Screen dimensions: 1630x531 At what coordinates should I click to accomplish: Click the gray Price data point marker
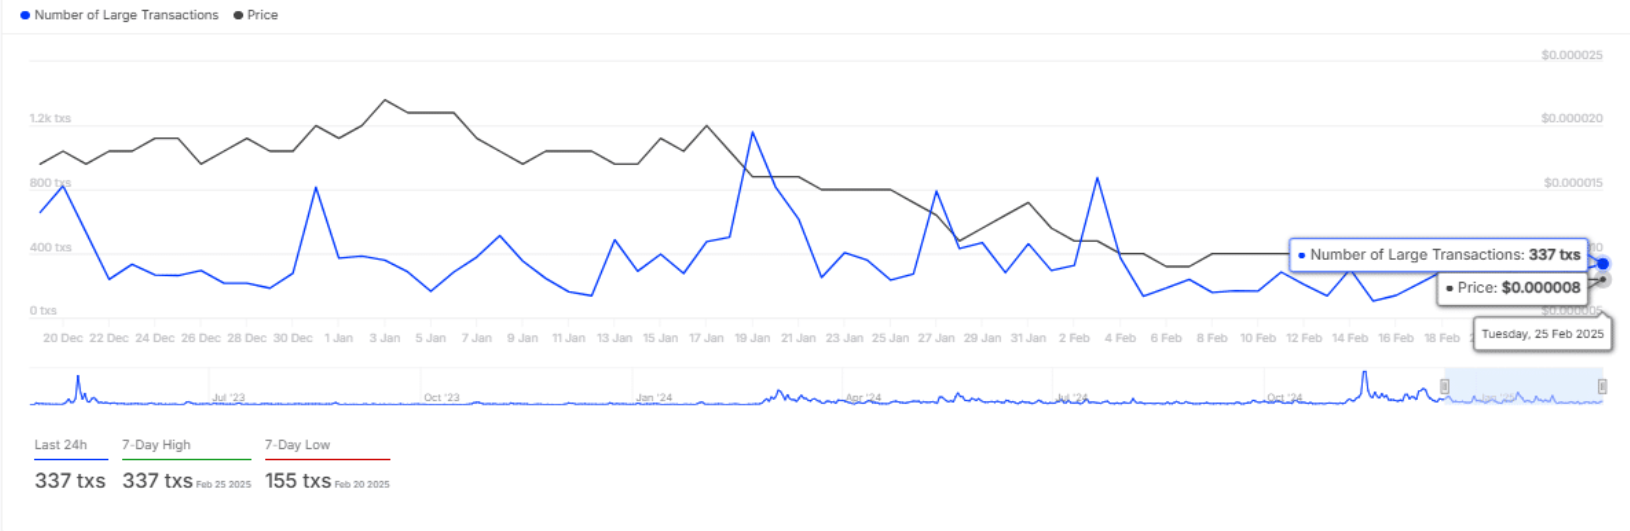point(1603,280)
